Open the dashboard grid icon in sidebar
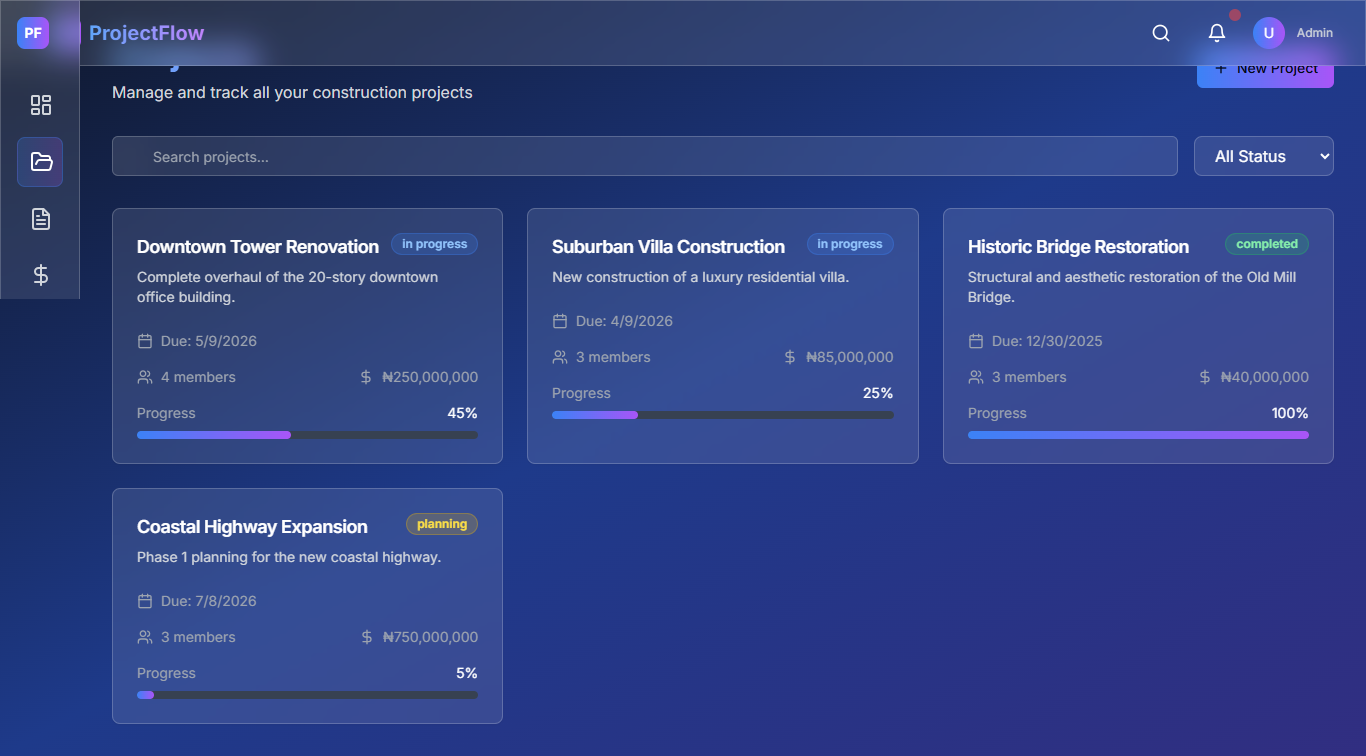Screen dimensions: 1366x756 40,105
